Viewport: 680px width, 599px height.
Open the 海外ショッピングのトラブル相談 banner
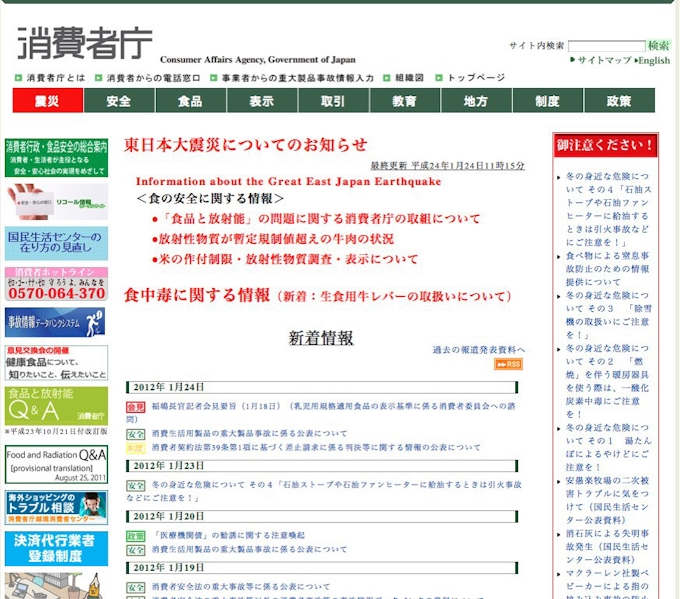(x=56, y=508)
